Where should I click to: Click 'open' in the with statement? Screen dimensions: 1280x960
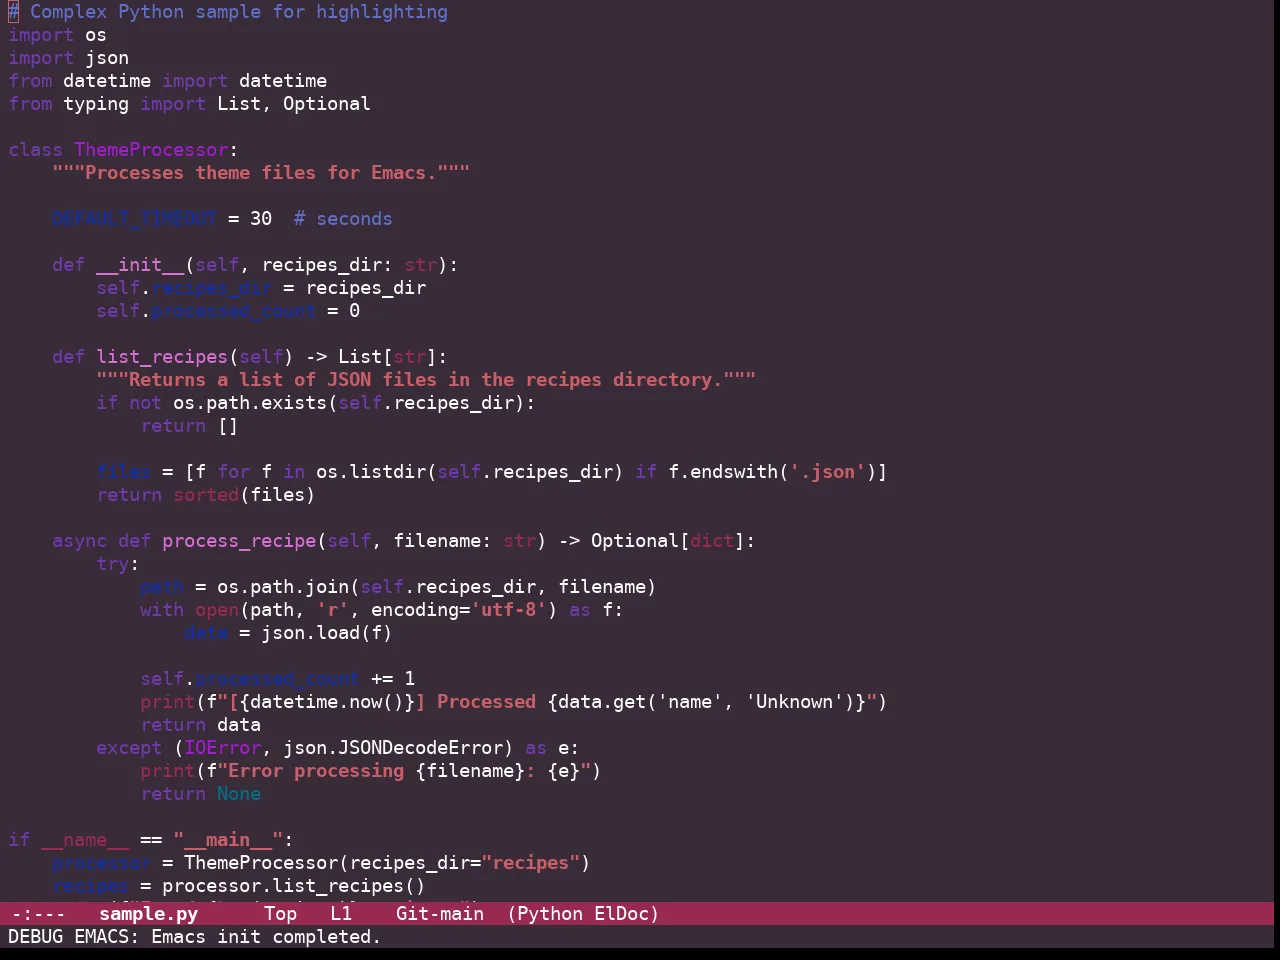[217, 610]
